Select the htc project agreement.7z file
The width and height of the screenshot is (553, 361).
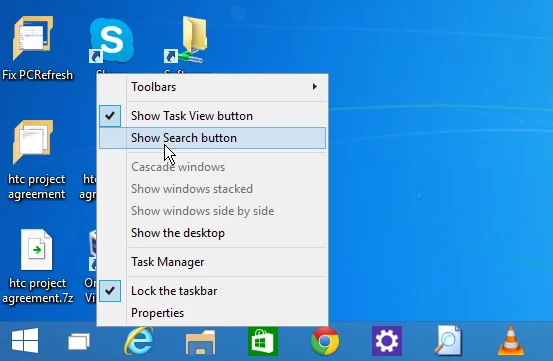[x=37, y=250]
